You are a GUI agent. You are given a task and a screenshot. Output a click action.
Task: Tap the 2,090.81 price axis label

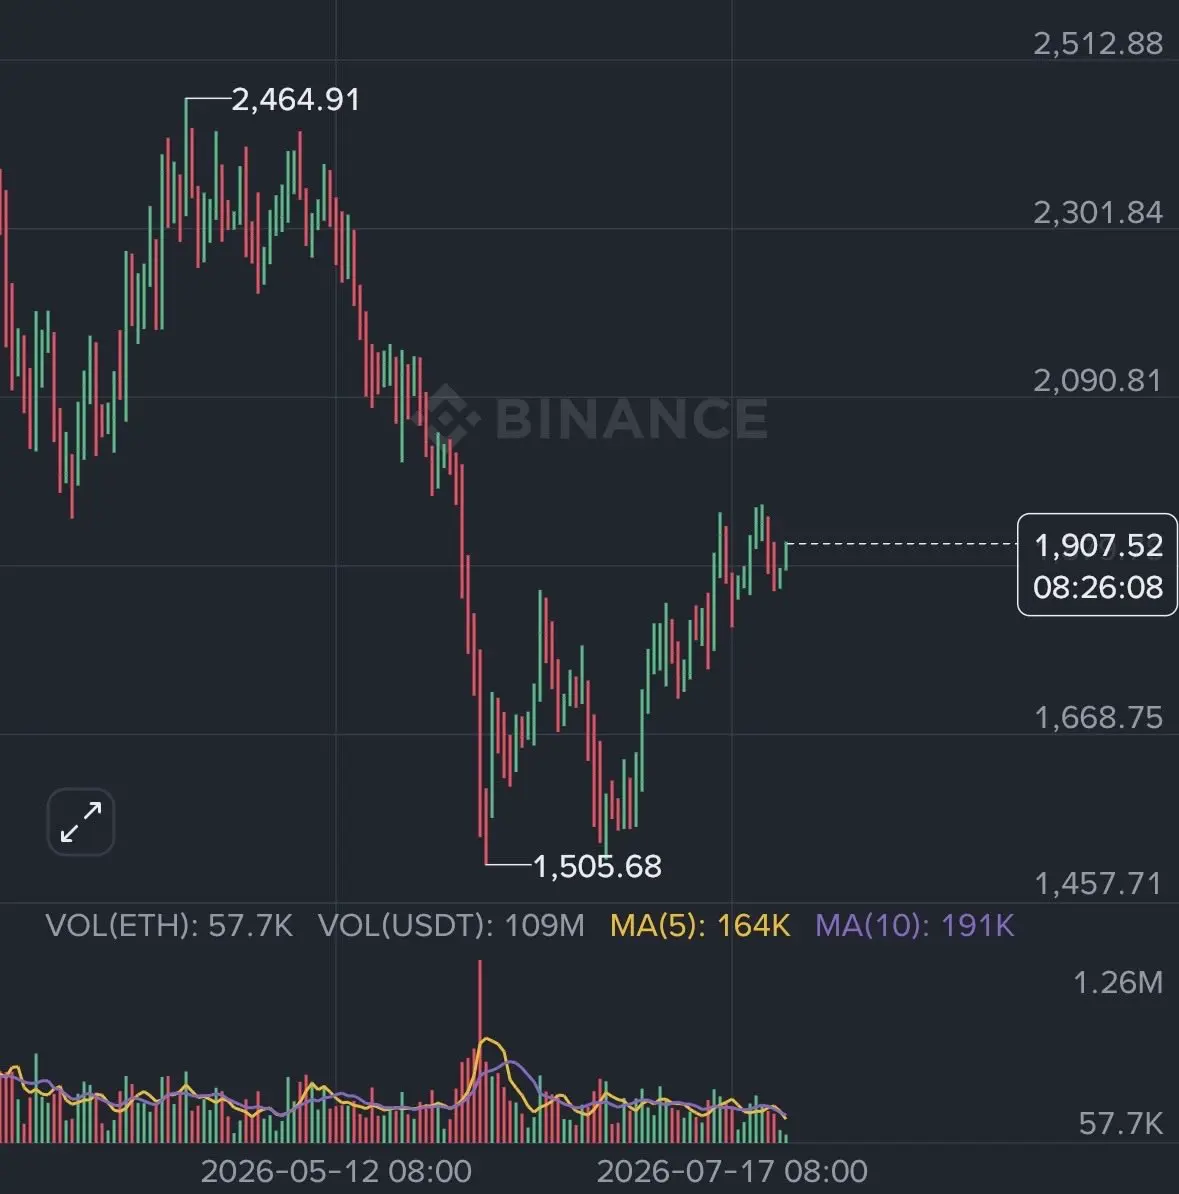pyautogui.click(x=1098, y=381)
